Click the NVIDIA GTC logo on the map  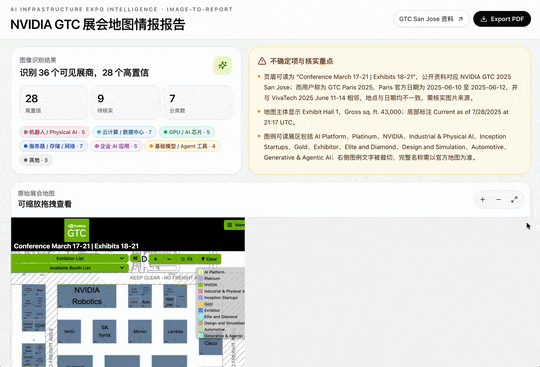point(76,230)
